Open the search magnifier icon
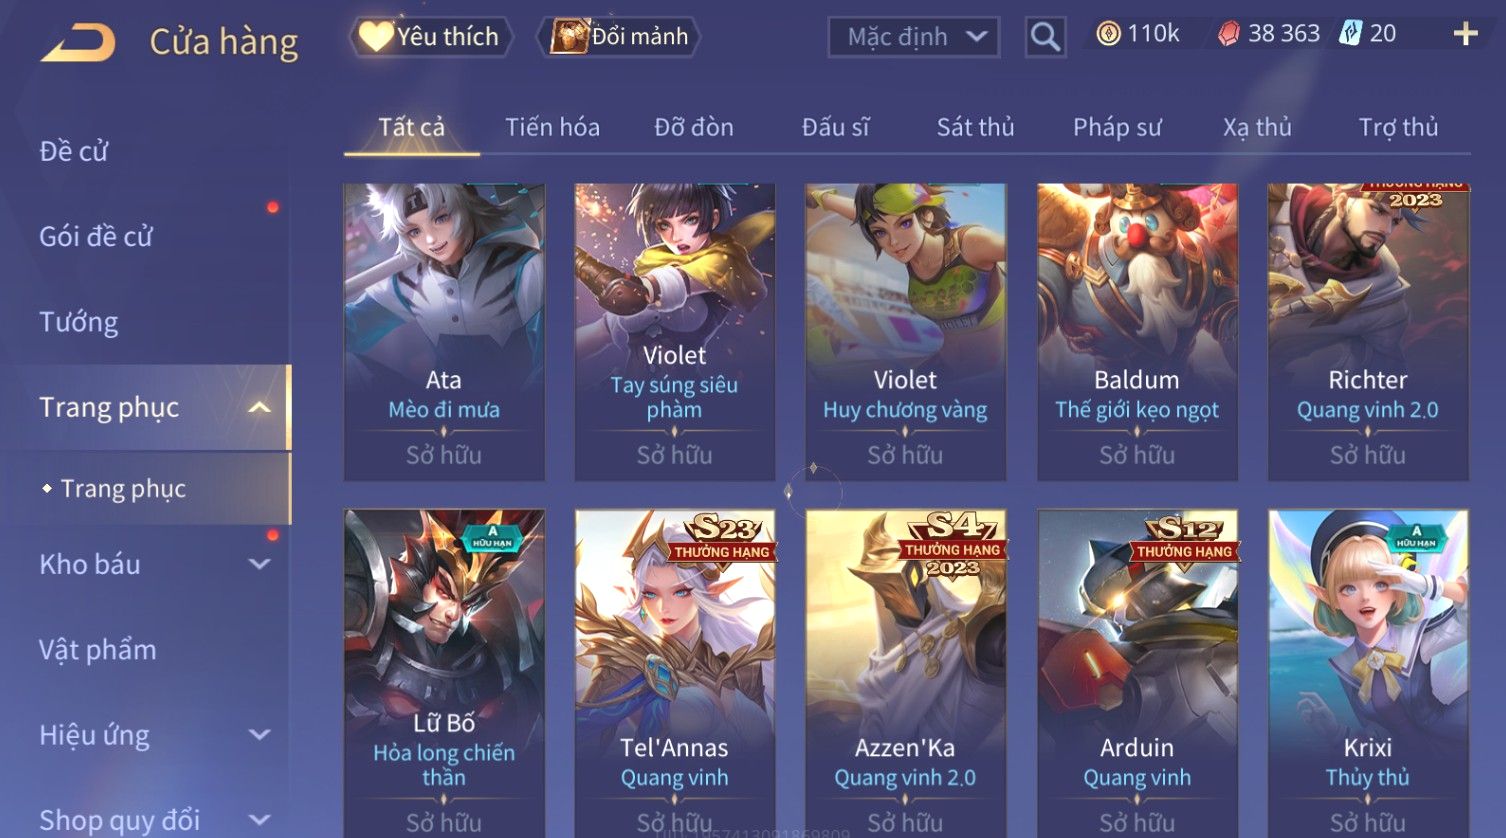The image size is (1506, 838). click(1045, 37)
